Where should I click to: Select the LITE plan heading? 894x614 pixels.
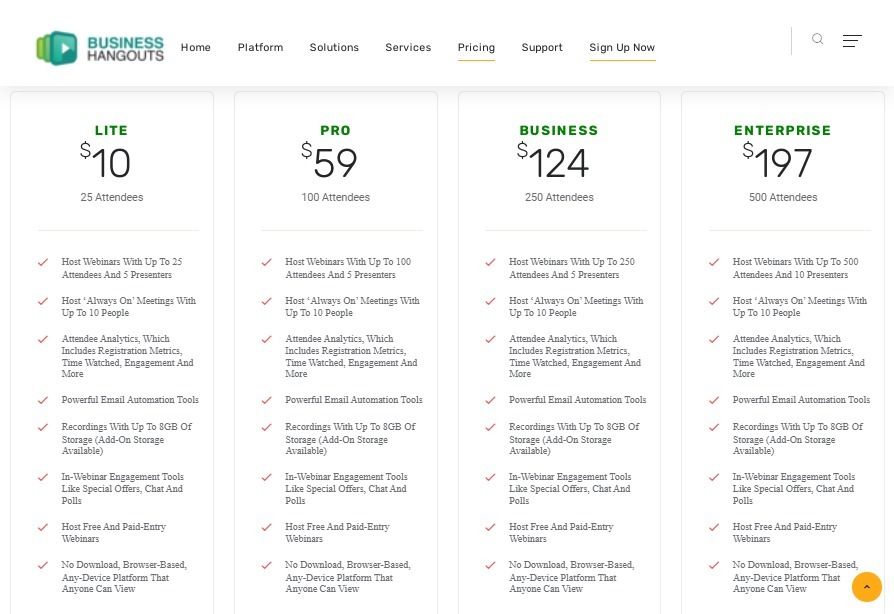pos(112,131)
